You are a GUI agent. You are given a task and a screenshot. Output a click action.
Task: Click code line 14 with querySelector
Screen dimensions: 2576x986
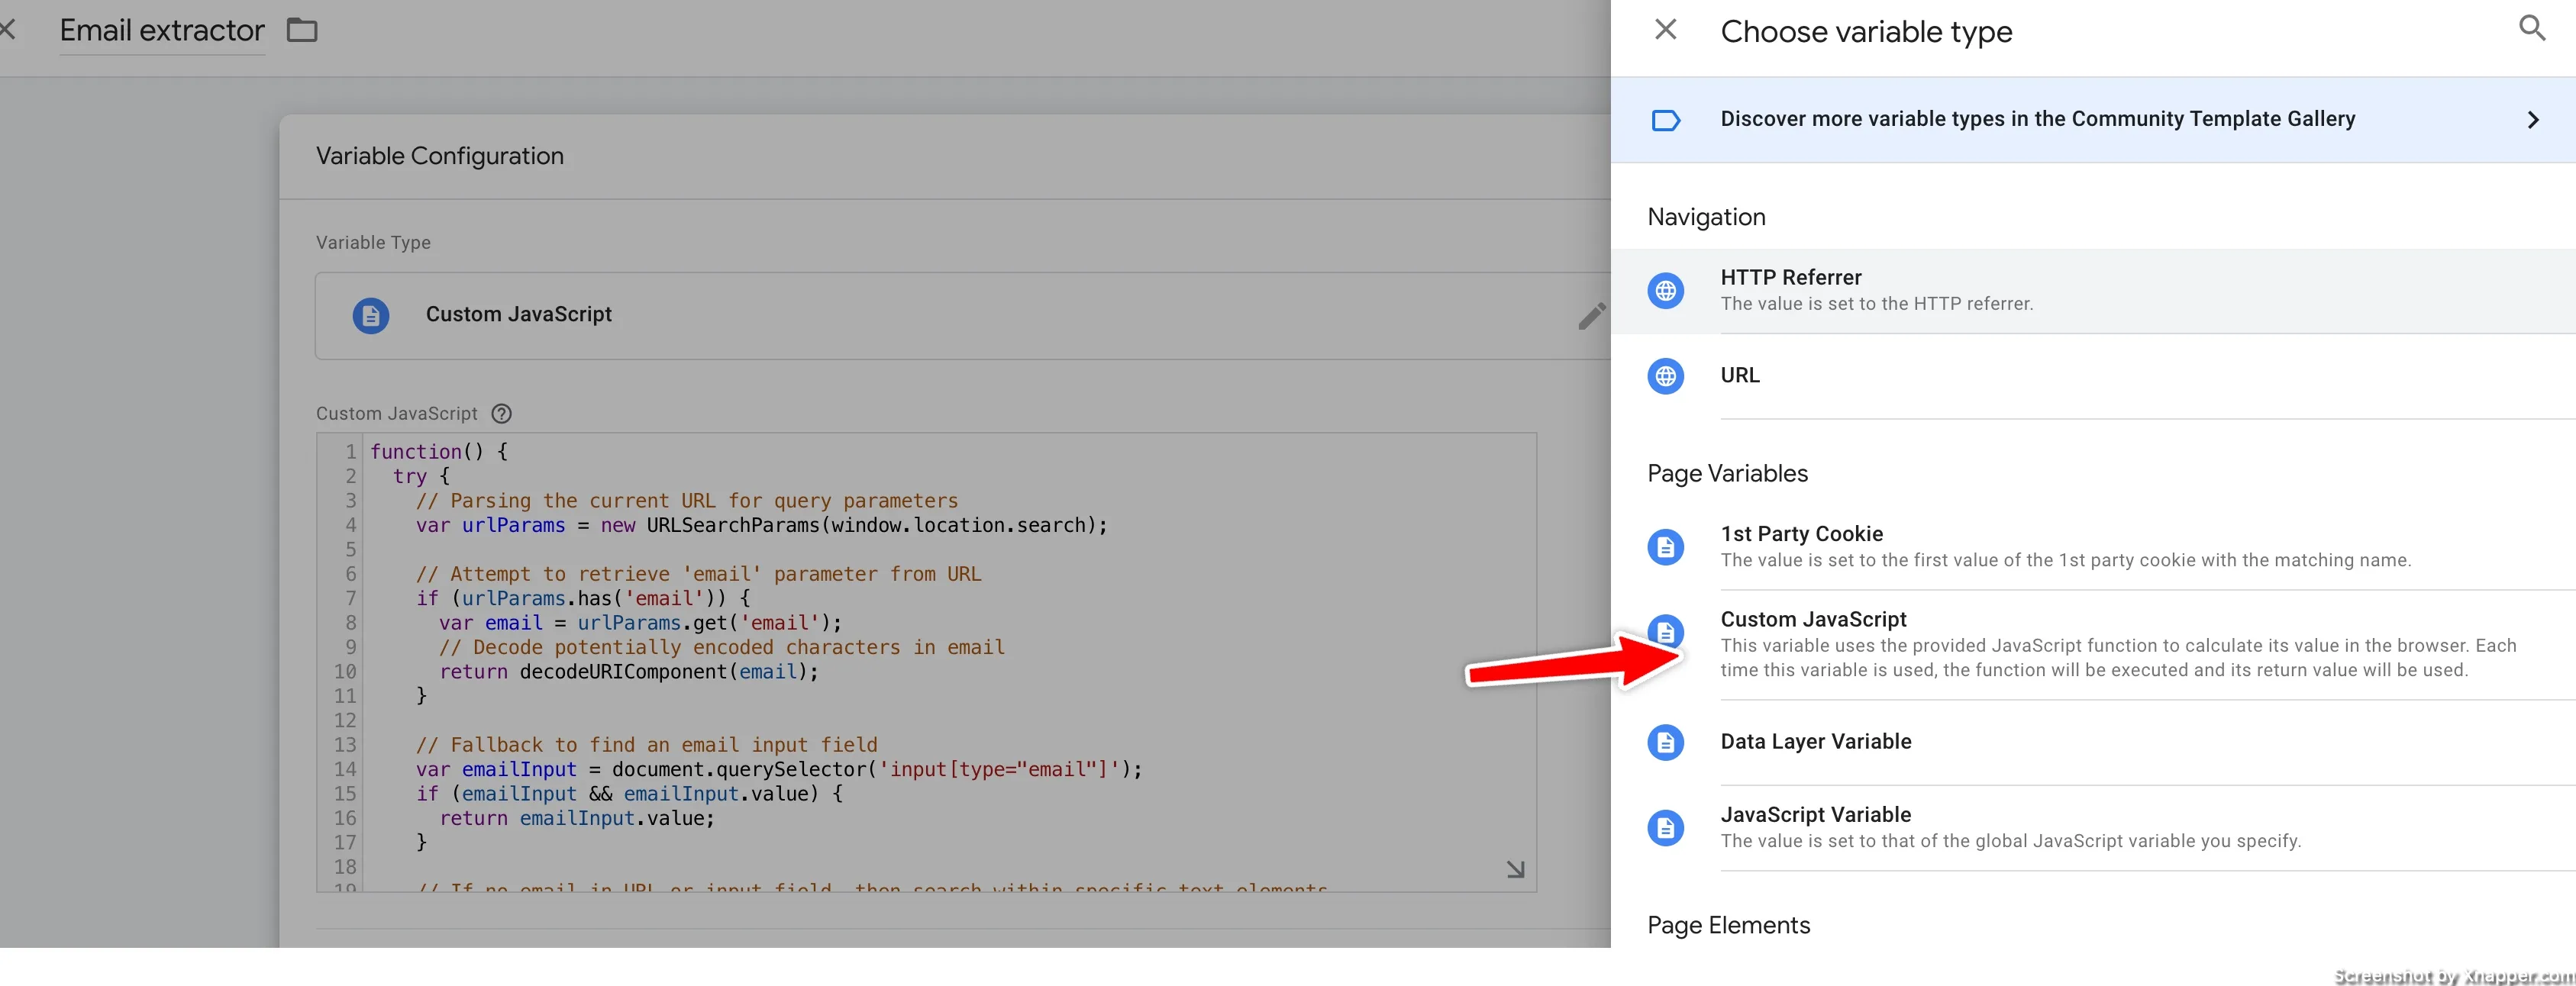[x=779, y=769]
